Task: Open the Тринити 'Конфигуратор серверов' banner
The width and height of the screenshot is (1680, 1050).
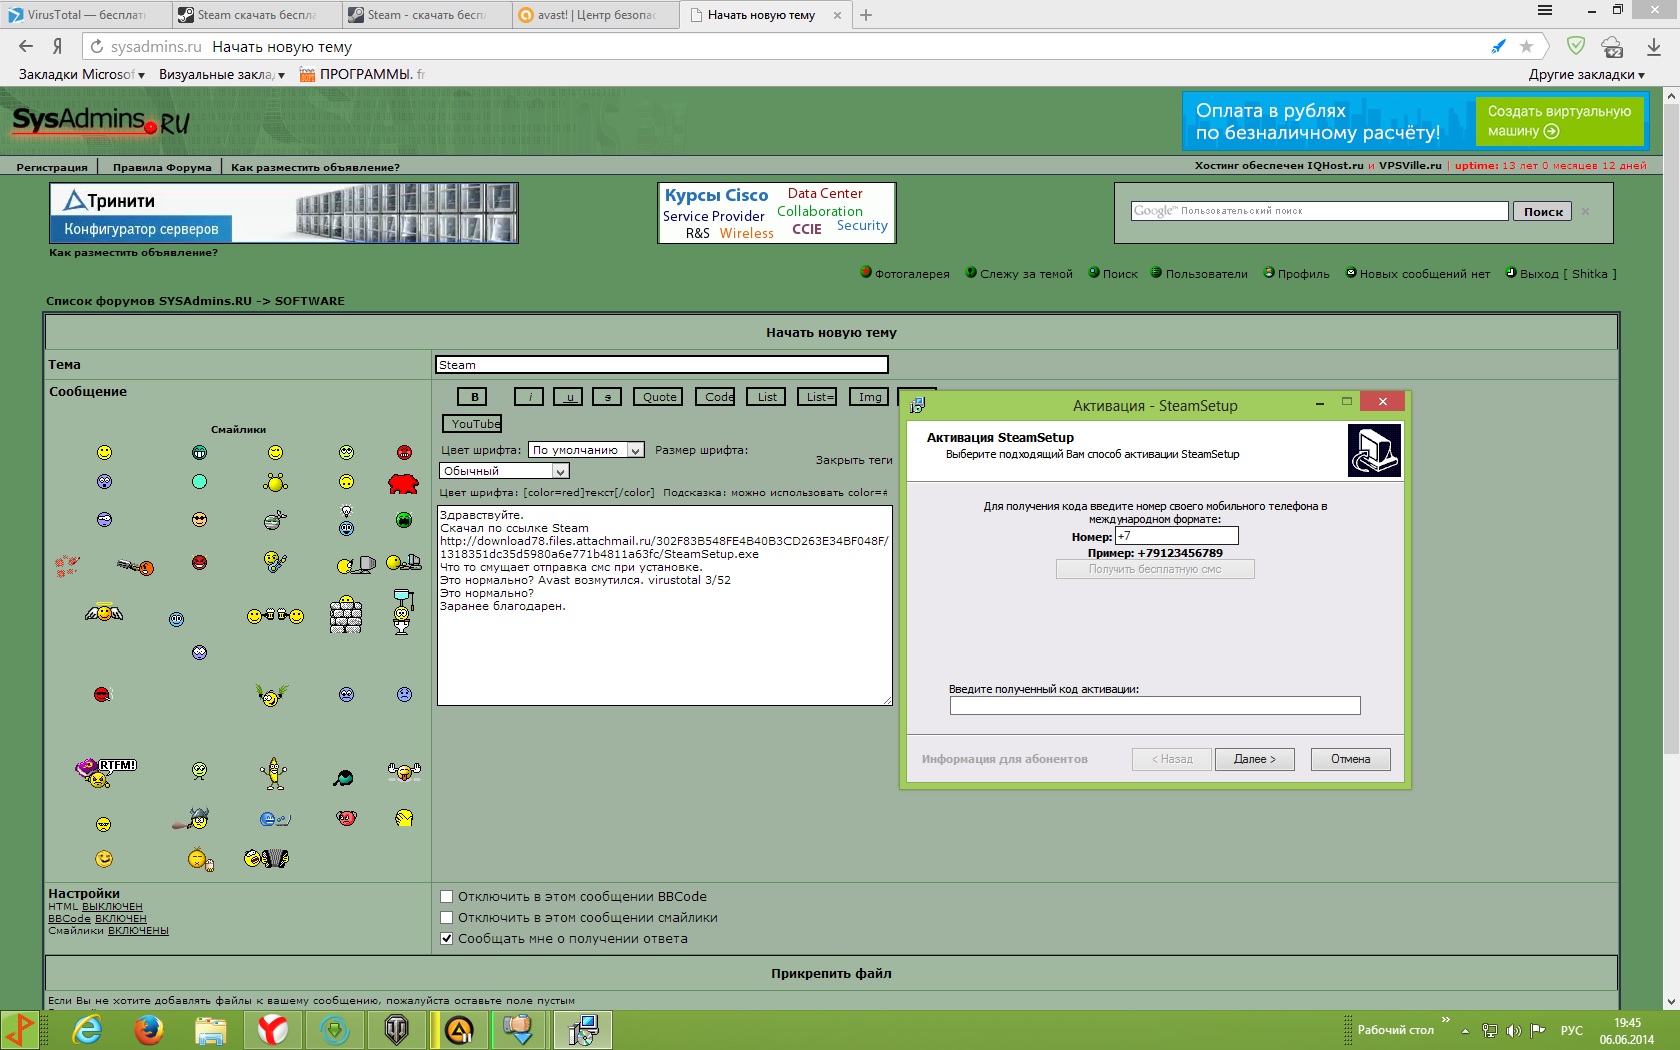Action: pos(284,213)
